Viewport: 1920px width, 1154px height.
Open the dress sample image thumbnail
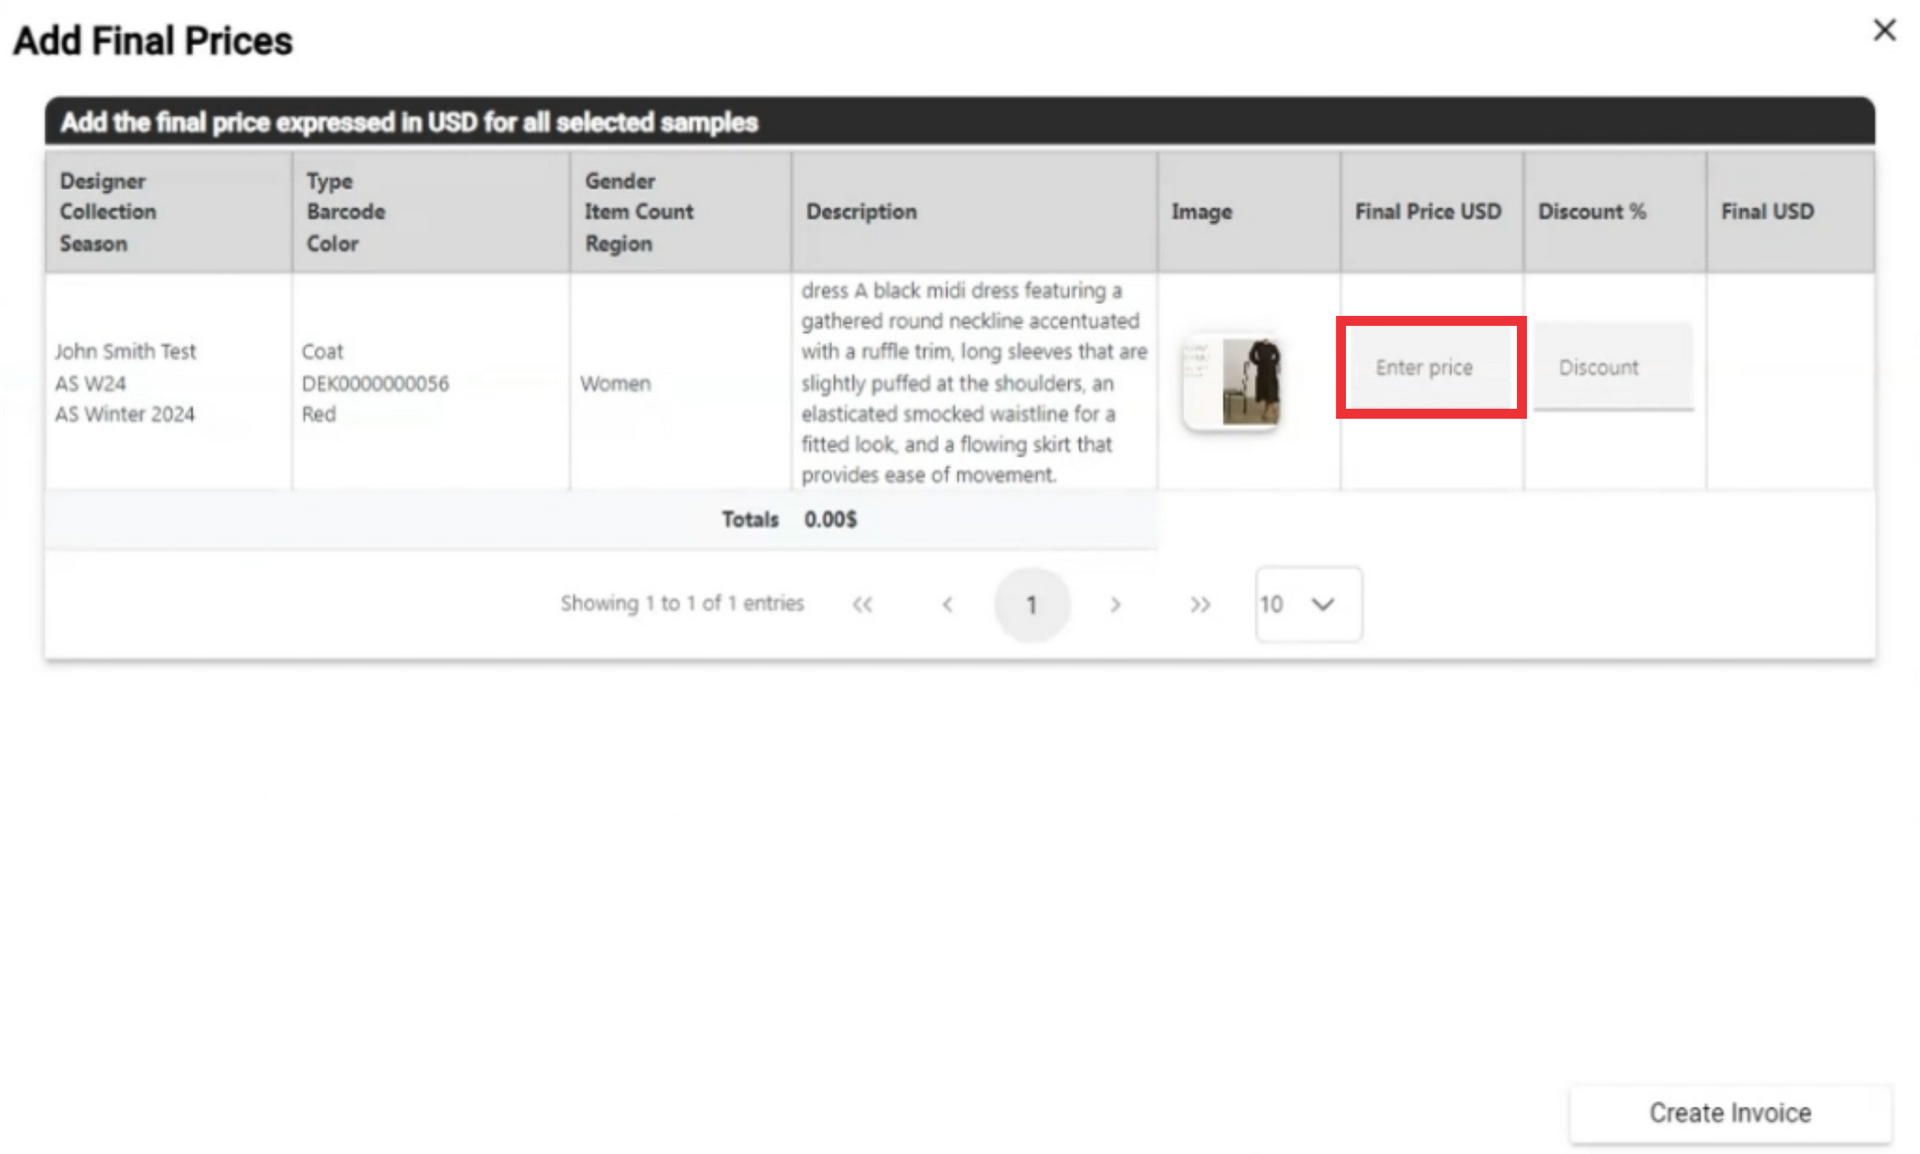pos(1232,382)
